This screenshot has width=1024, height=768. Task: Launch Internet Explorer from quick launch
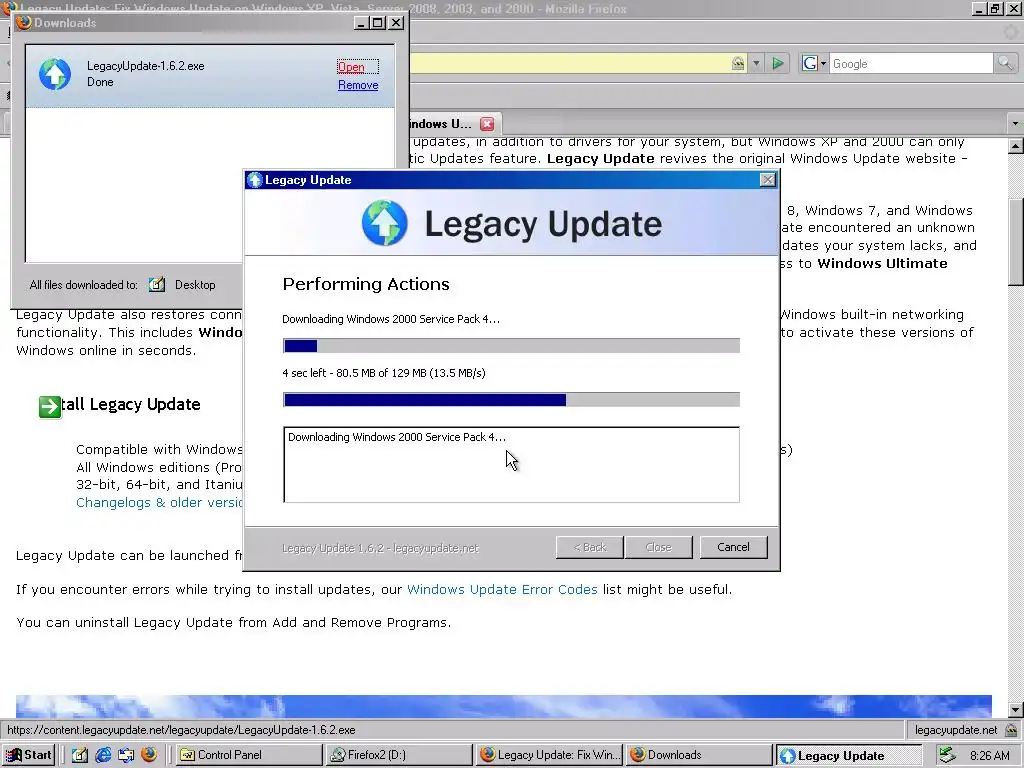[x=103, y=755]
